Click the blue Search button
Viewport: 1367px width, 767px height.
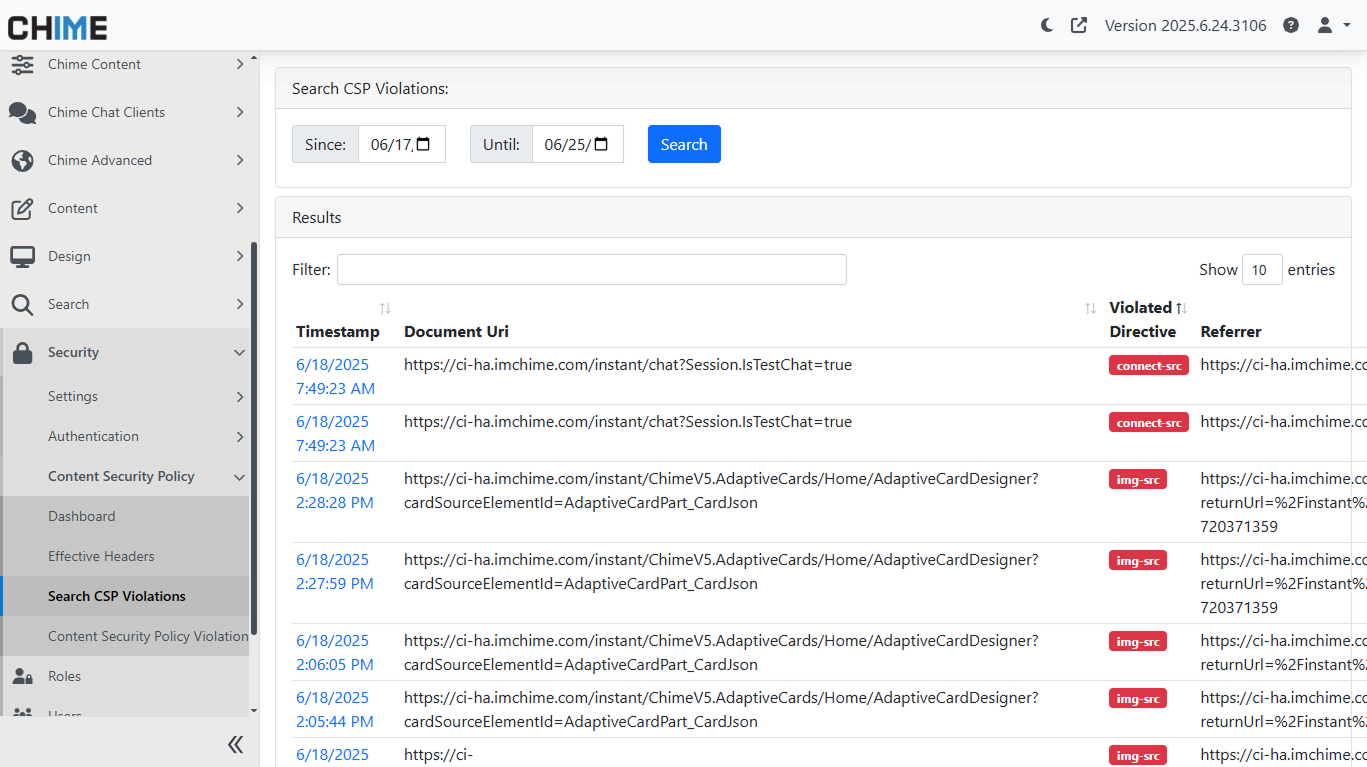684,144
